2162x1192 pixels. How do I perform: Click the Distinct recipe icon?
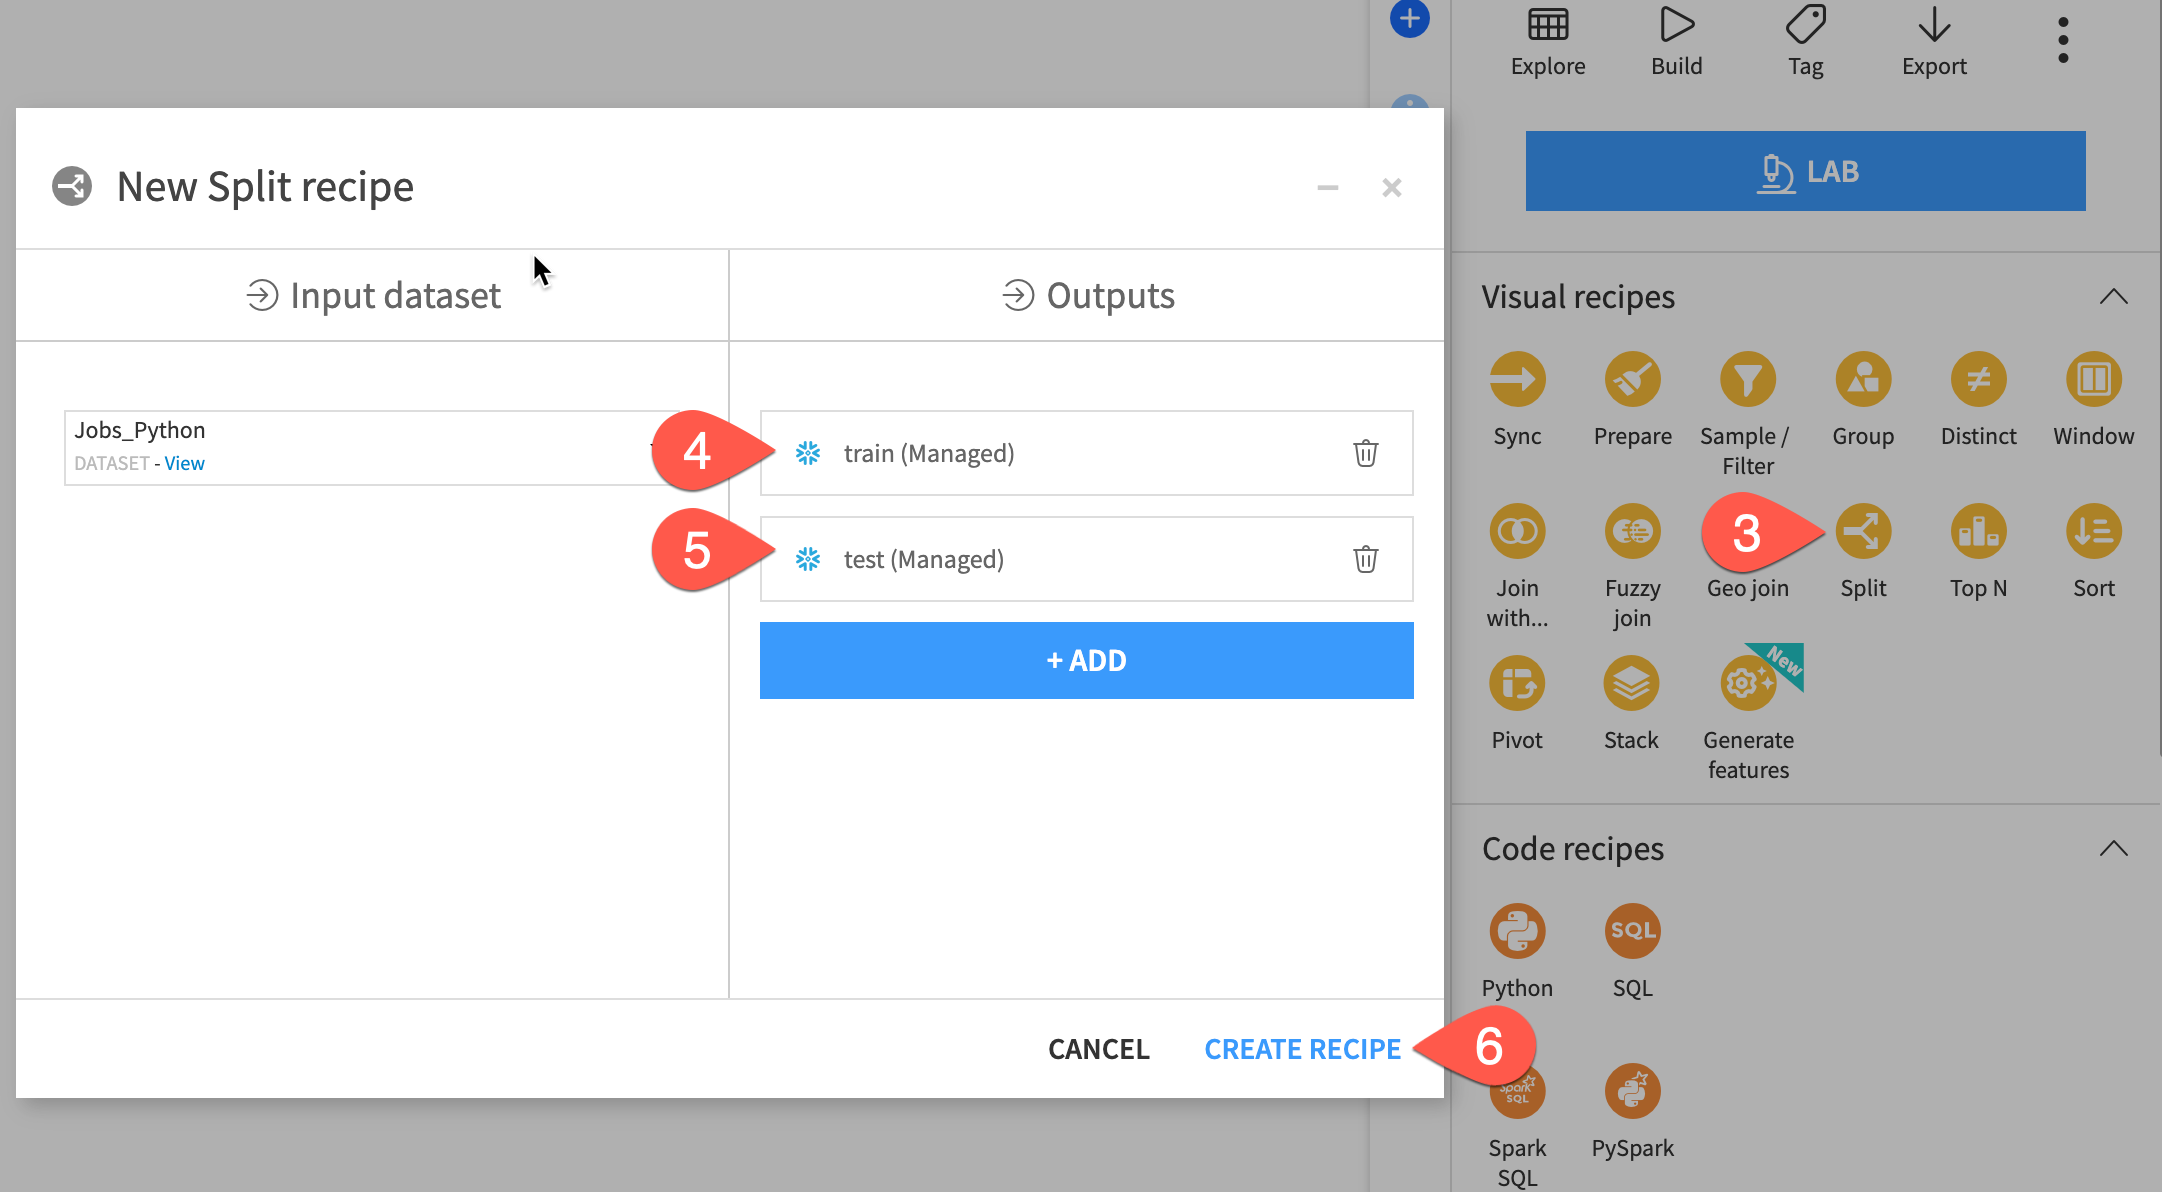pyautogui.click(x=1978, y=380)
